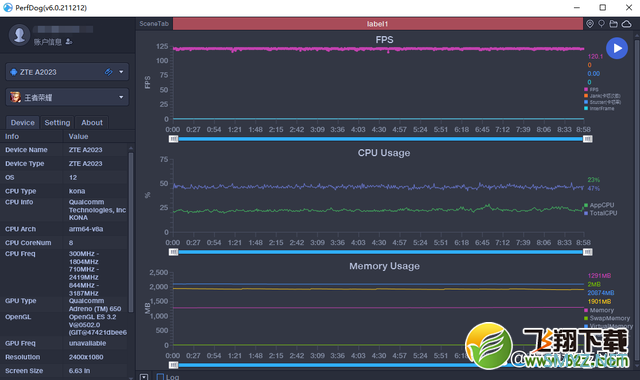Screen dimensions: 640x380
Task: Click the user avatar picture
Action: coord(19,35)
